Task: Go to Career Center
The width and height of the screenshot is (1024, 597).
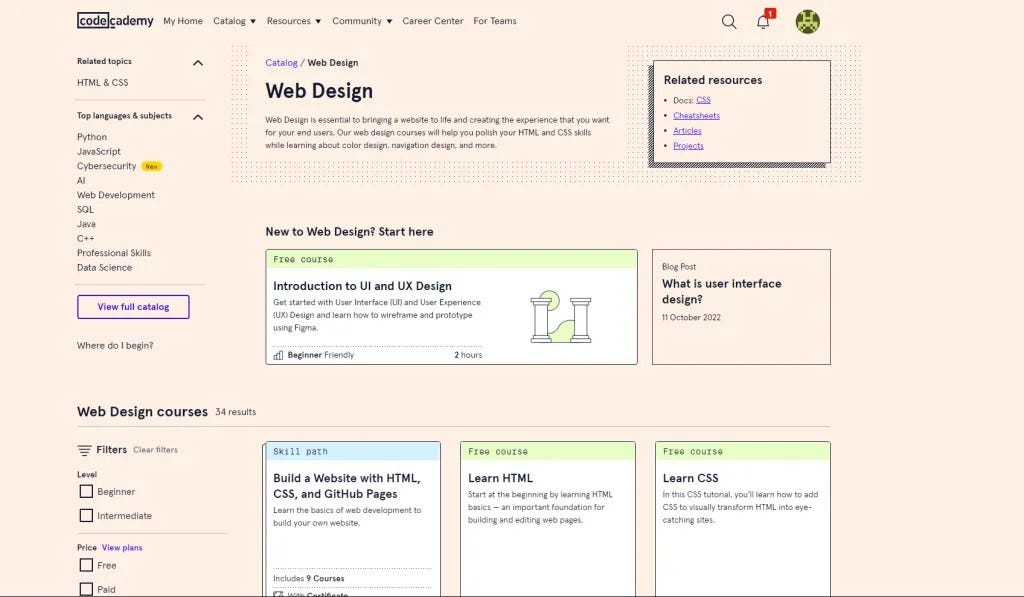Action: [433, 21]
